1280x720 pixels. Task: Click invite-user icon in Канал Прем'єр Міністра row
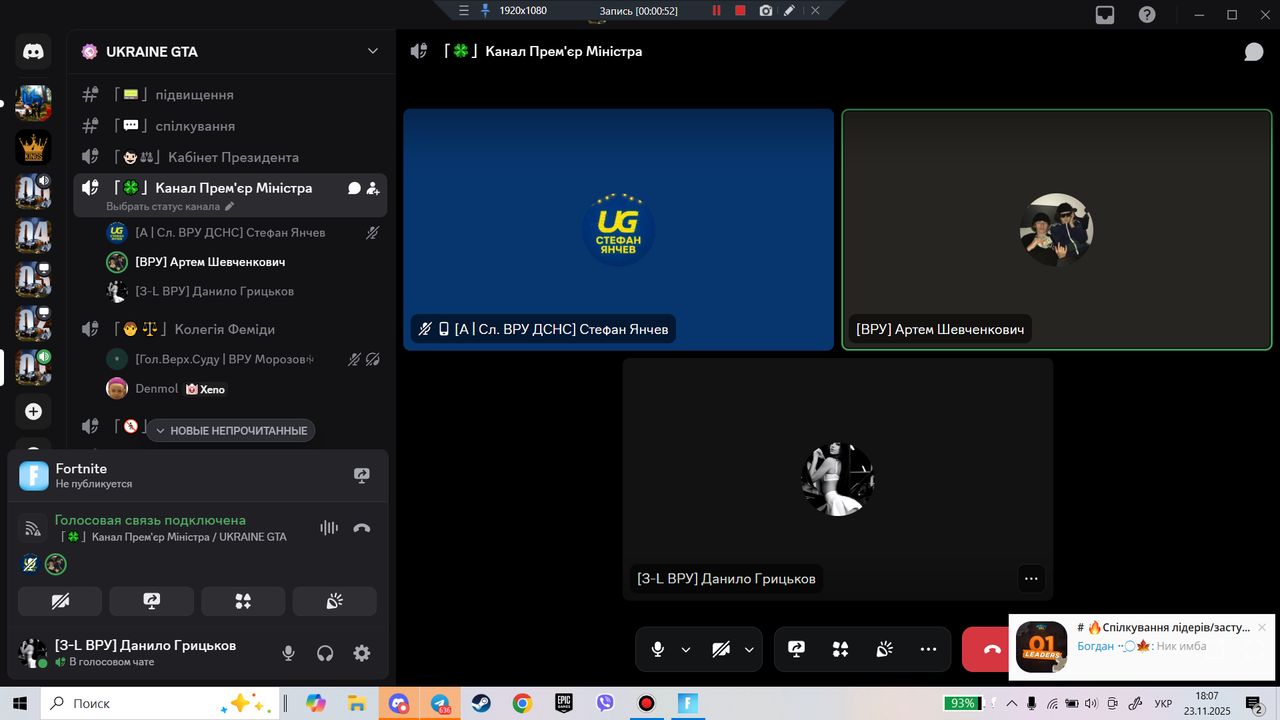coord(373,188)
